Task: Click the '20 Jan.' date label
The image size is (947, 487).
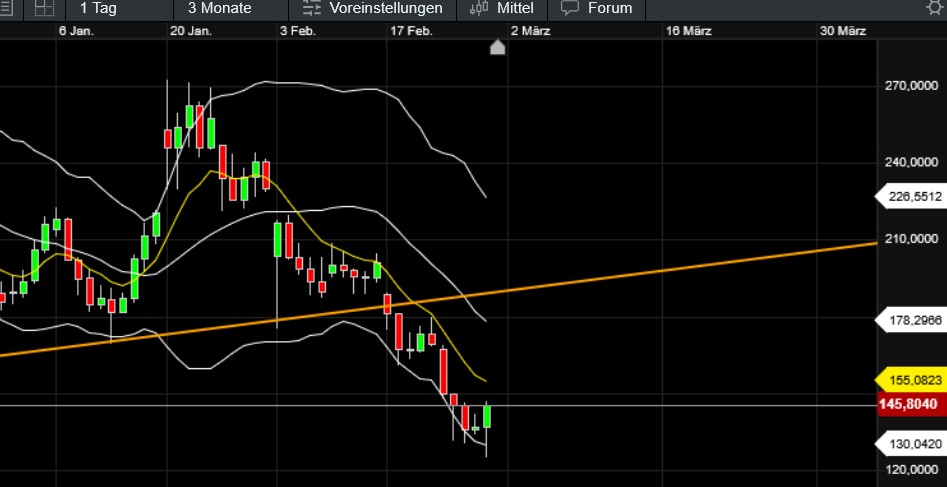Action: (191, 31)
